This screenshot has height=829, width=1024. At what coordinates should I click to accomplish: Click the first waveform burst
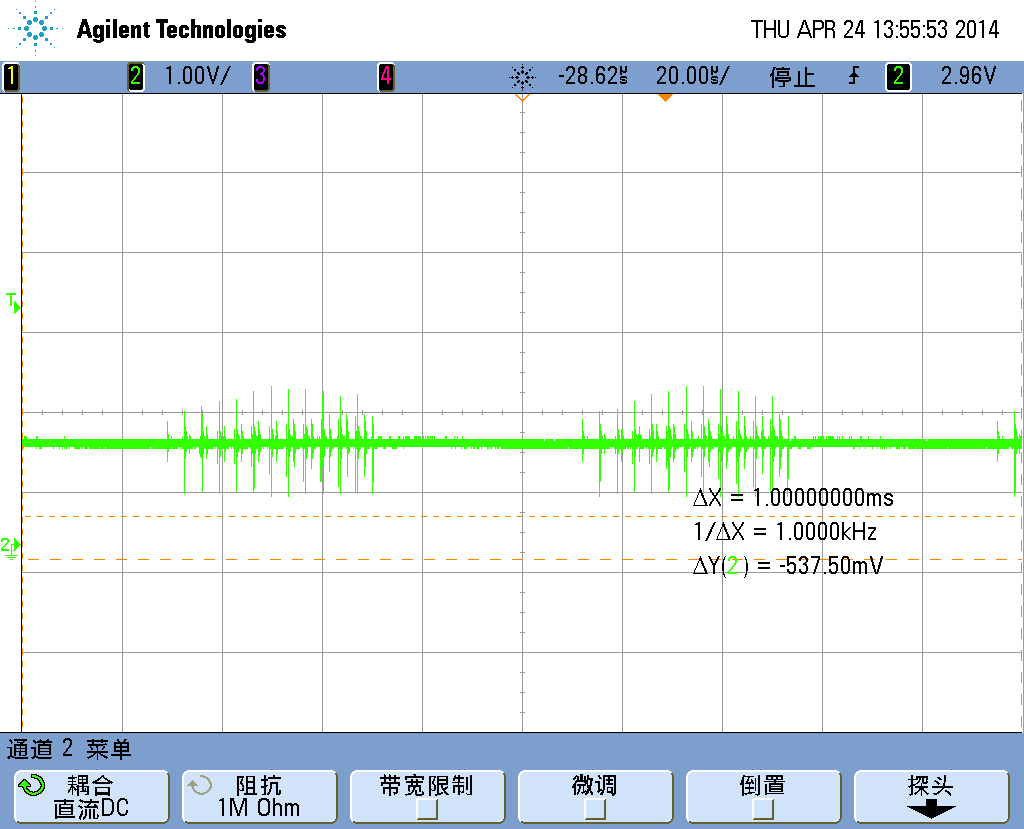click(x=270, y=442)
